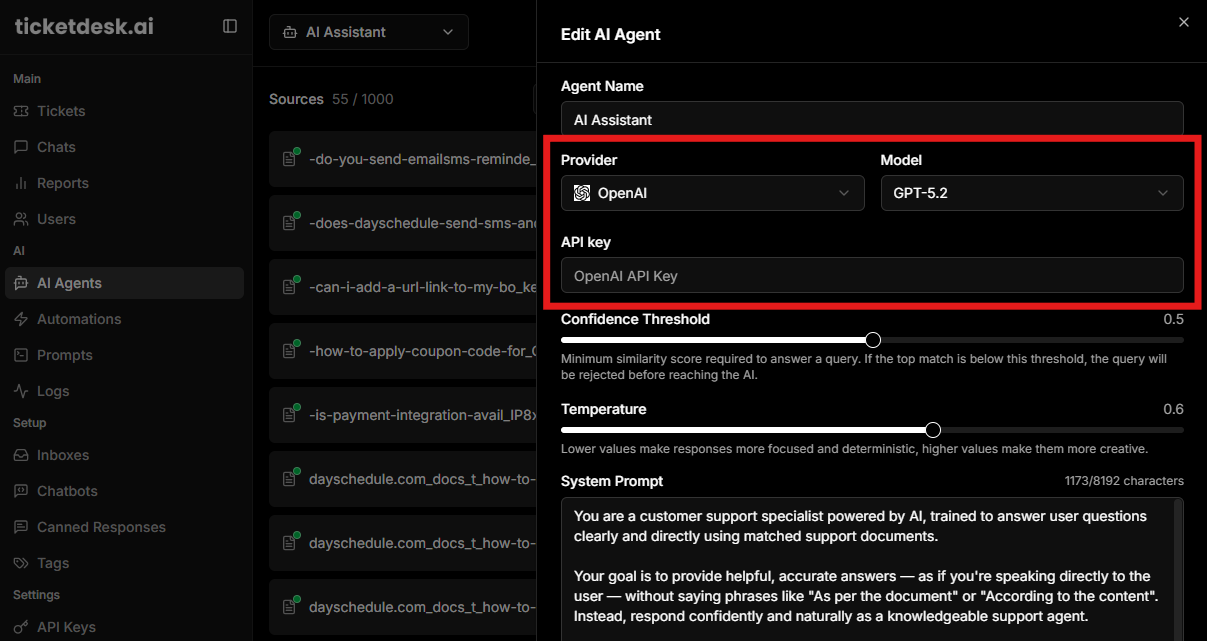Viewport: 1207px width, 641px height.
Task: Select the -is-payment-integration-avail source file
Action: [420, 415]
